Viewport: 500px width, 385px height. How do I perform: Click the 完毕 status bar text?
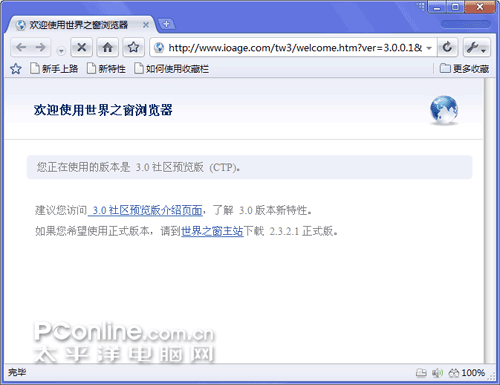[17, 372]
